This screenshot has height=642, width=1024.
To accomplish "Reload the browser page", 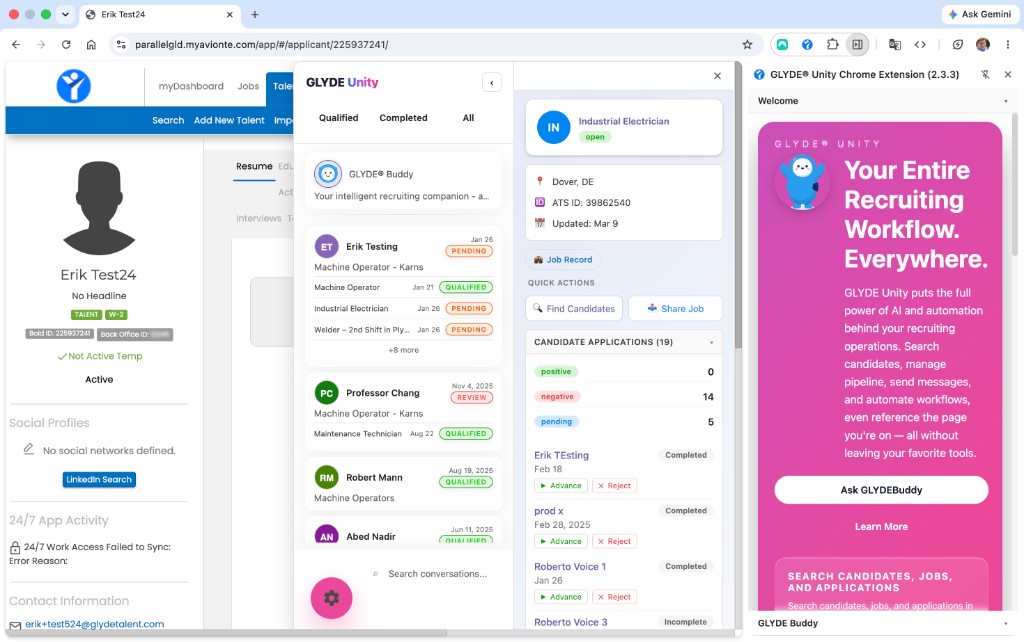I will pos(66,44).
